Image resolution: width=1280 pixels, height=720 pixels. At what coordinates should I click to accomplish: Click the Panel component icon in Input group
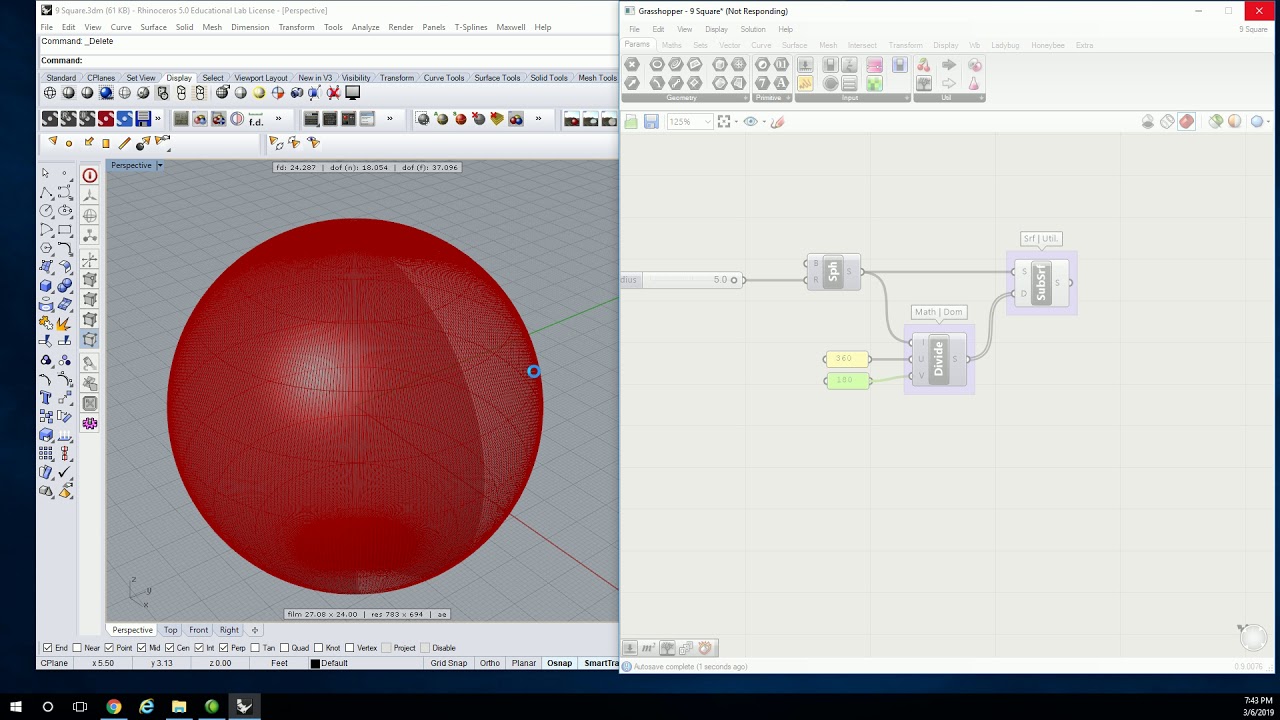[x=805, y=83]
